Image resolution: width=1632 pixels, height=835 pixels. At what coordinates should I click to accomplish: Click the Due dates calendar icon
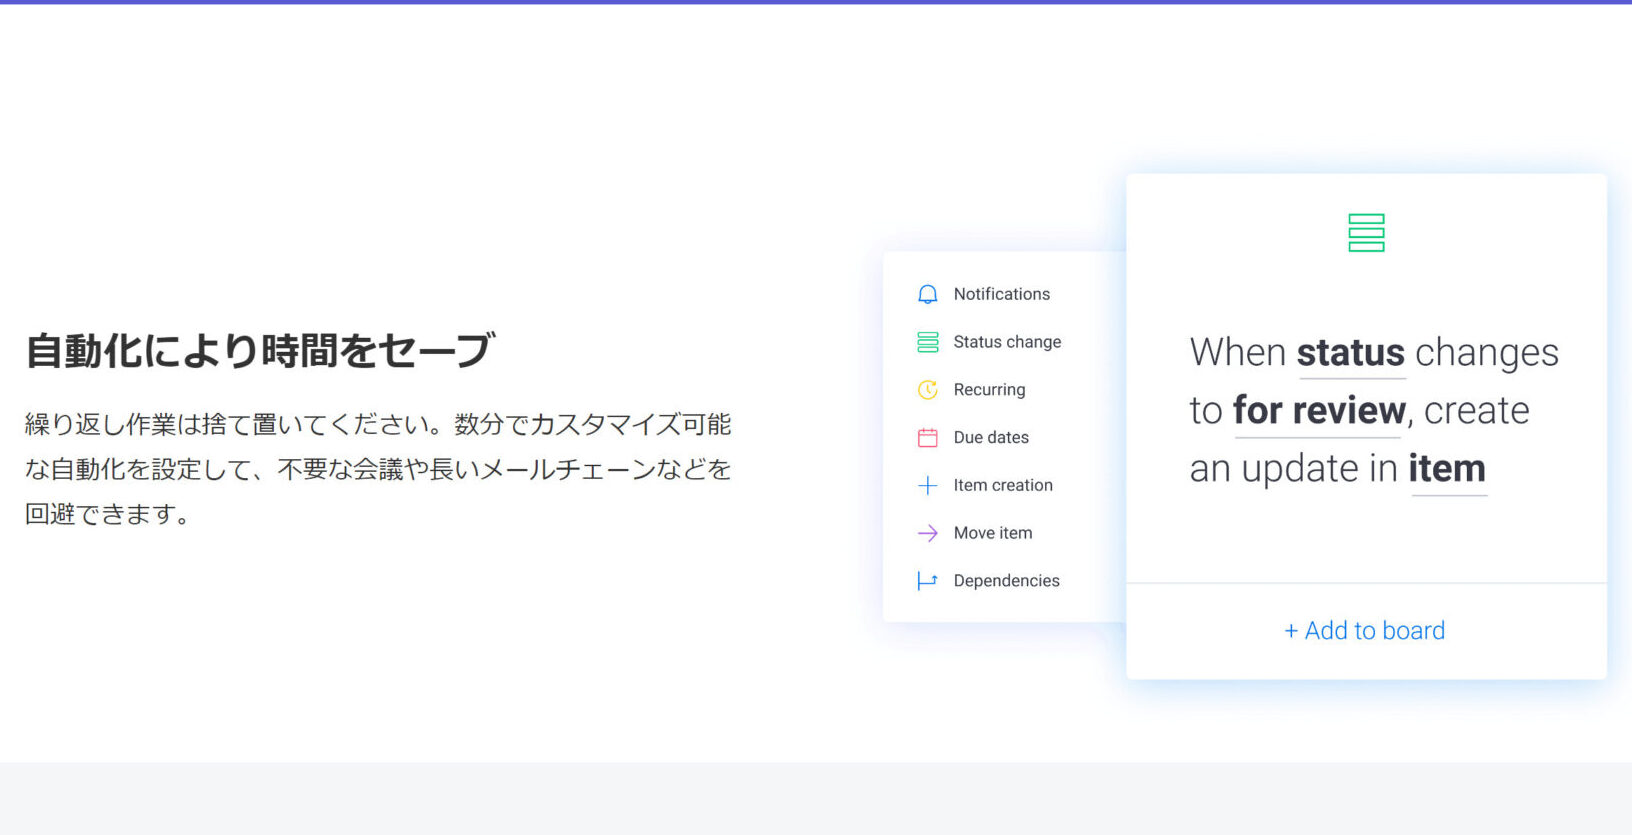point(927,437)
